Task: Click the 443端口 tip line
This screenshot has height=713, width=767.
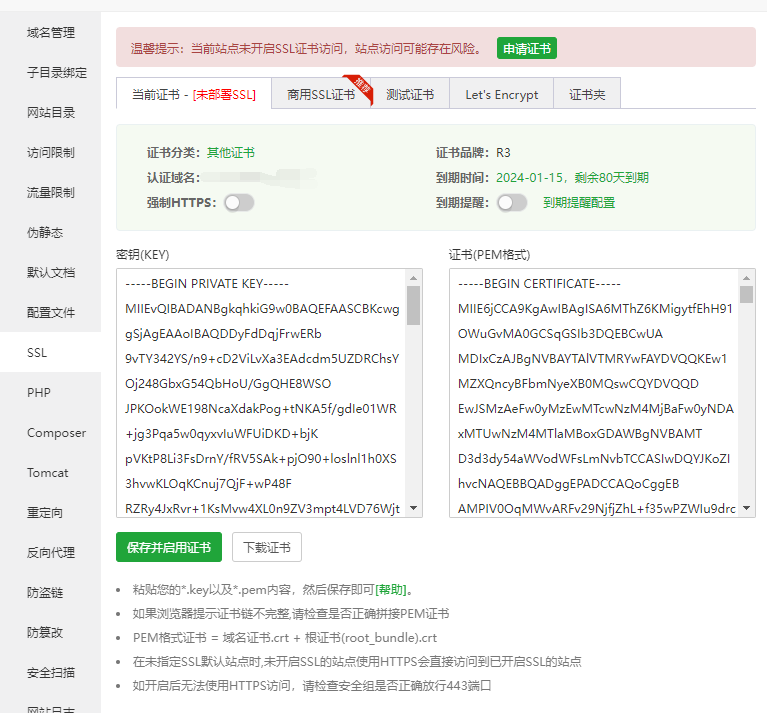Action: tap(312, 686)
